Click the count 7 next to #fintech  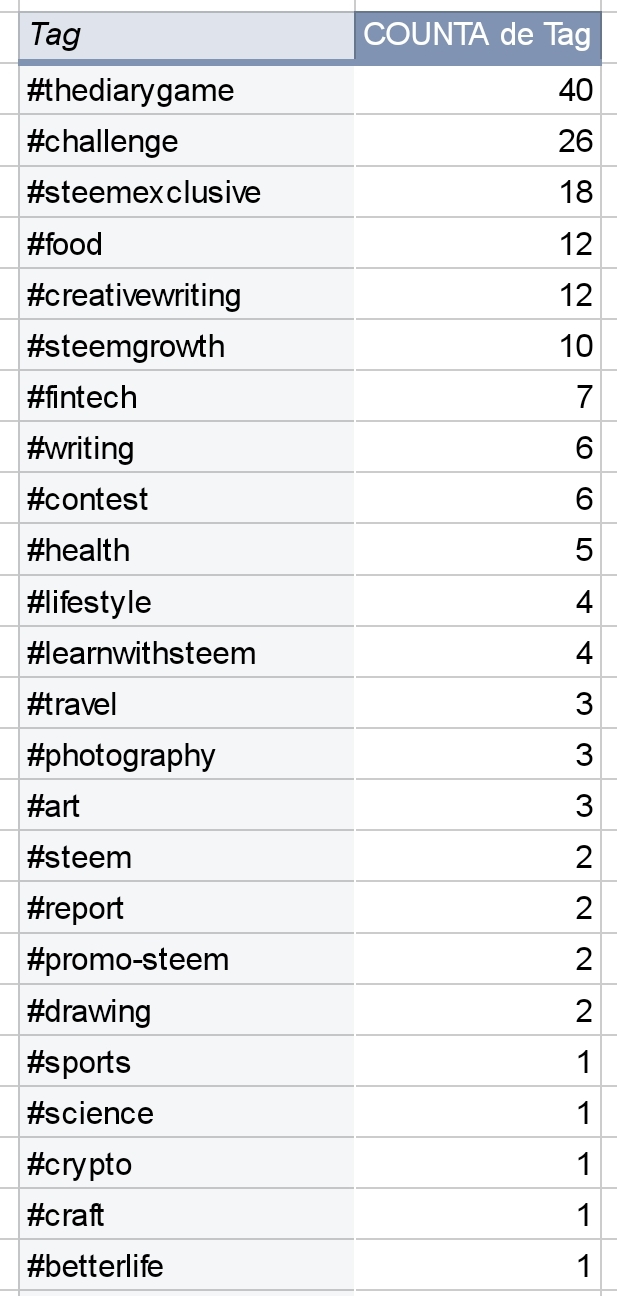(478, 398)
